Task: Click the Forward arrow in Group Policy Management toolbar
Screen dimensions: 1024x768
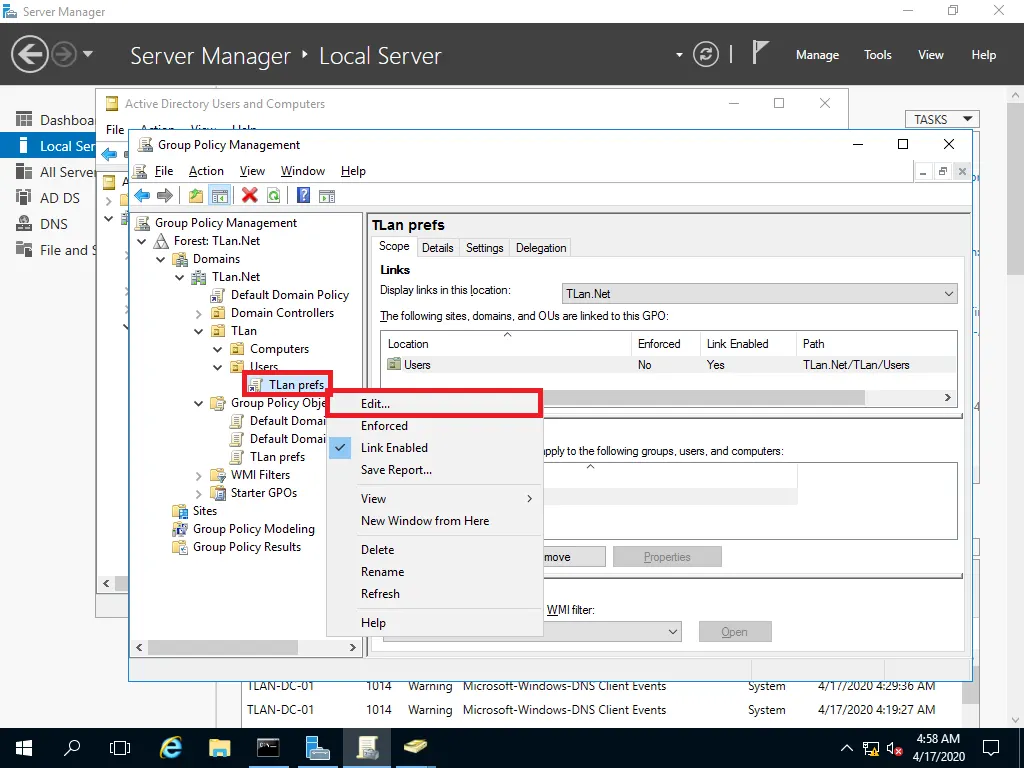Action: (x=165, y=195)
